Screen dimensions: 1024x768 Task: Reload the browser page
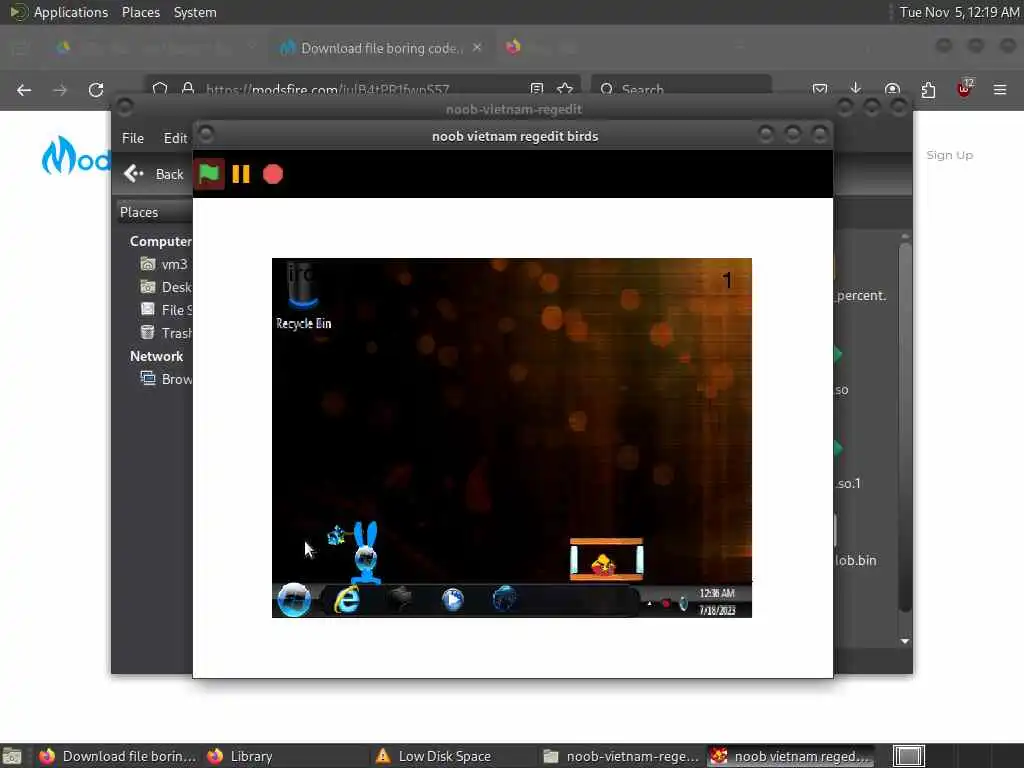[96, 89]
